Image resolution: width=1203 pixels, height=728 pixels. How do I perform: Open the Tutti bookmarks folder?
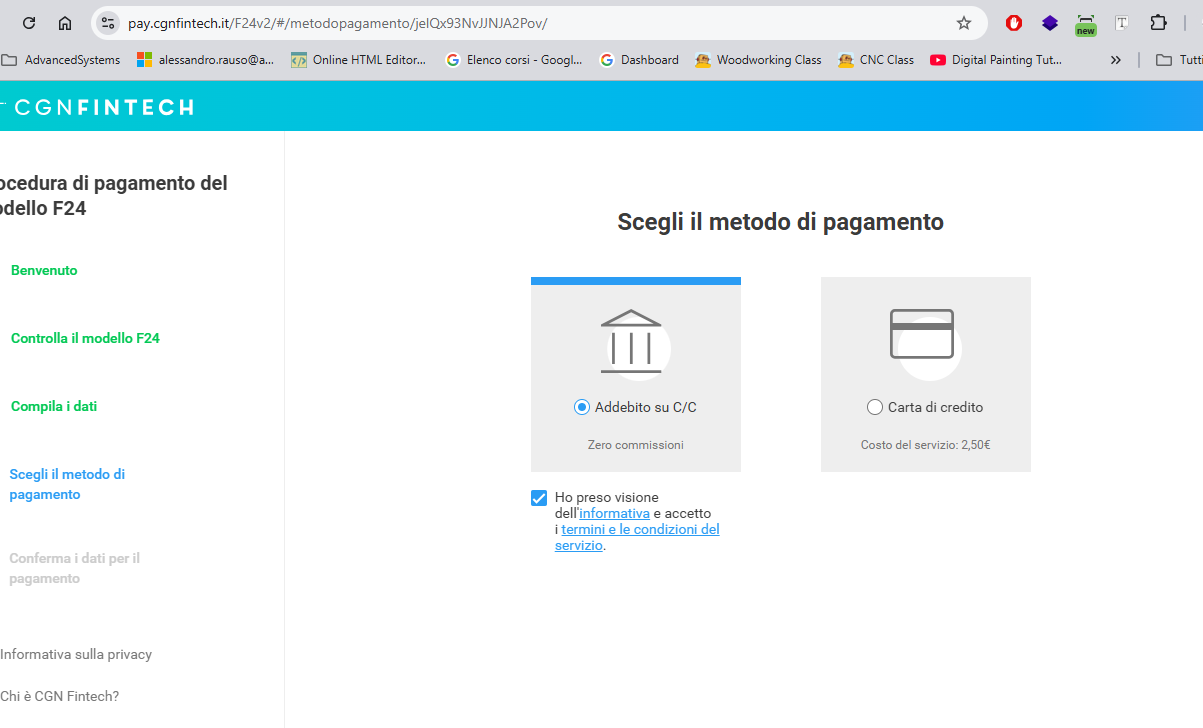(1179, 60)
